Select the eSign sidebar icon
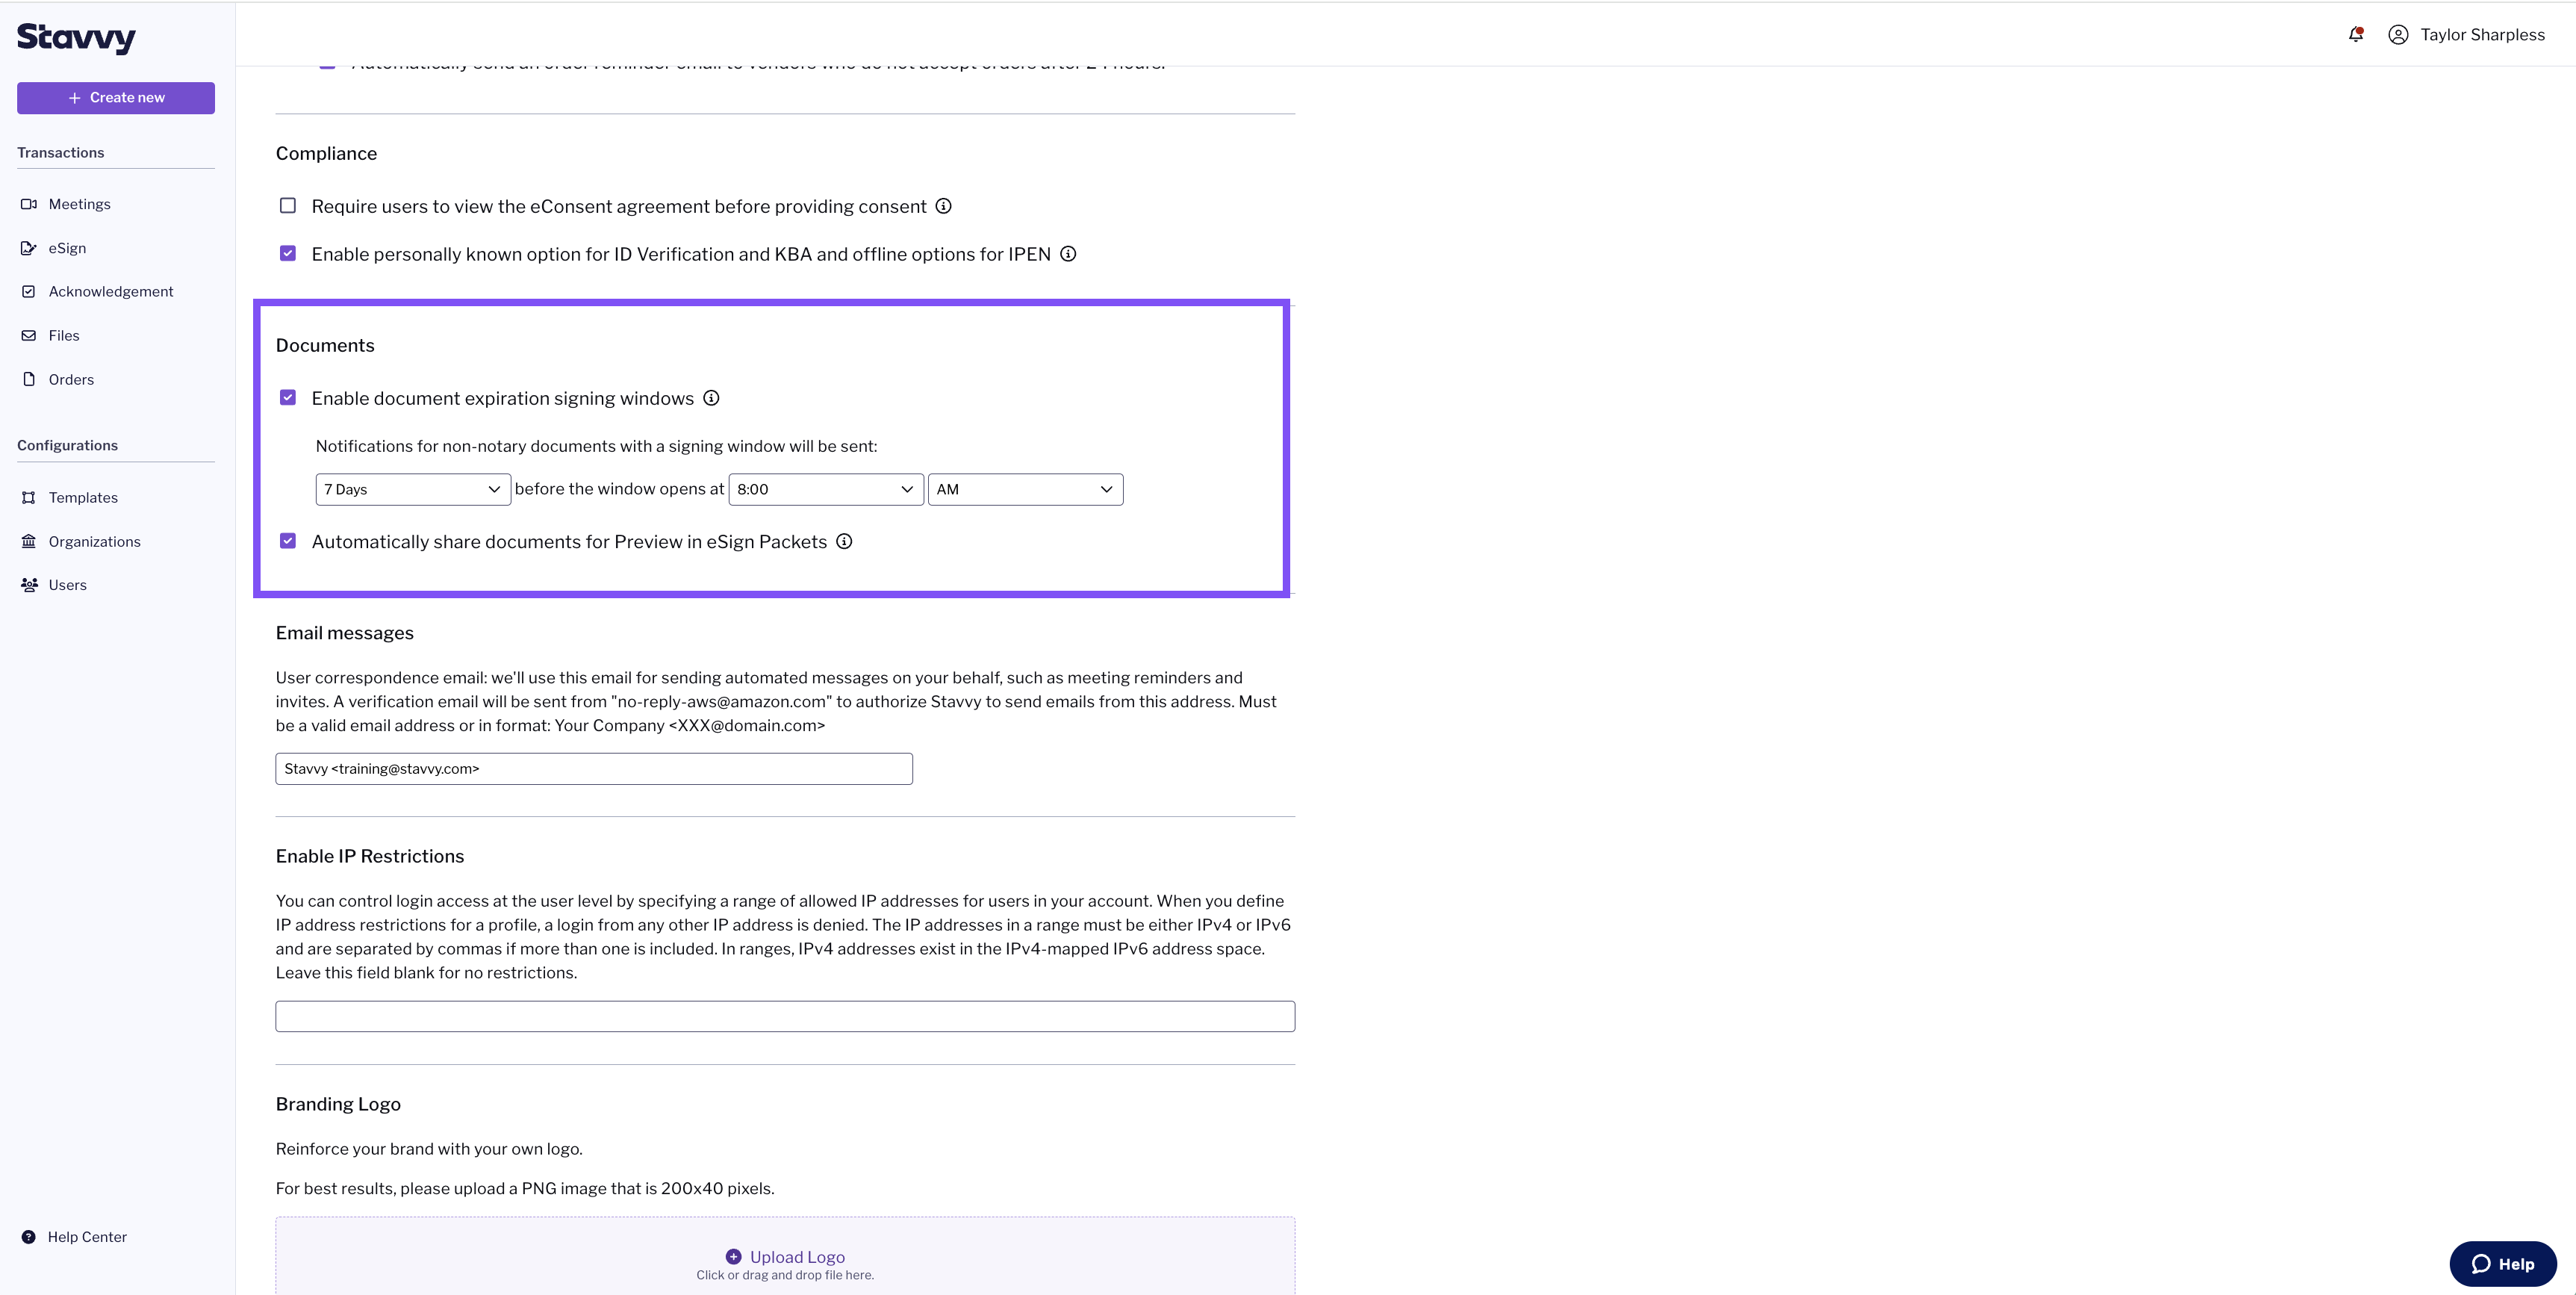Viewport: 2576px width, 1295px height. pos(29,247)
